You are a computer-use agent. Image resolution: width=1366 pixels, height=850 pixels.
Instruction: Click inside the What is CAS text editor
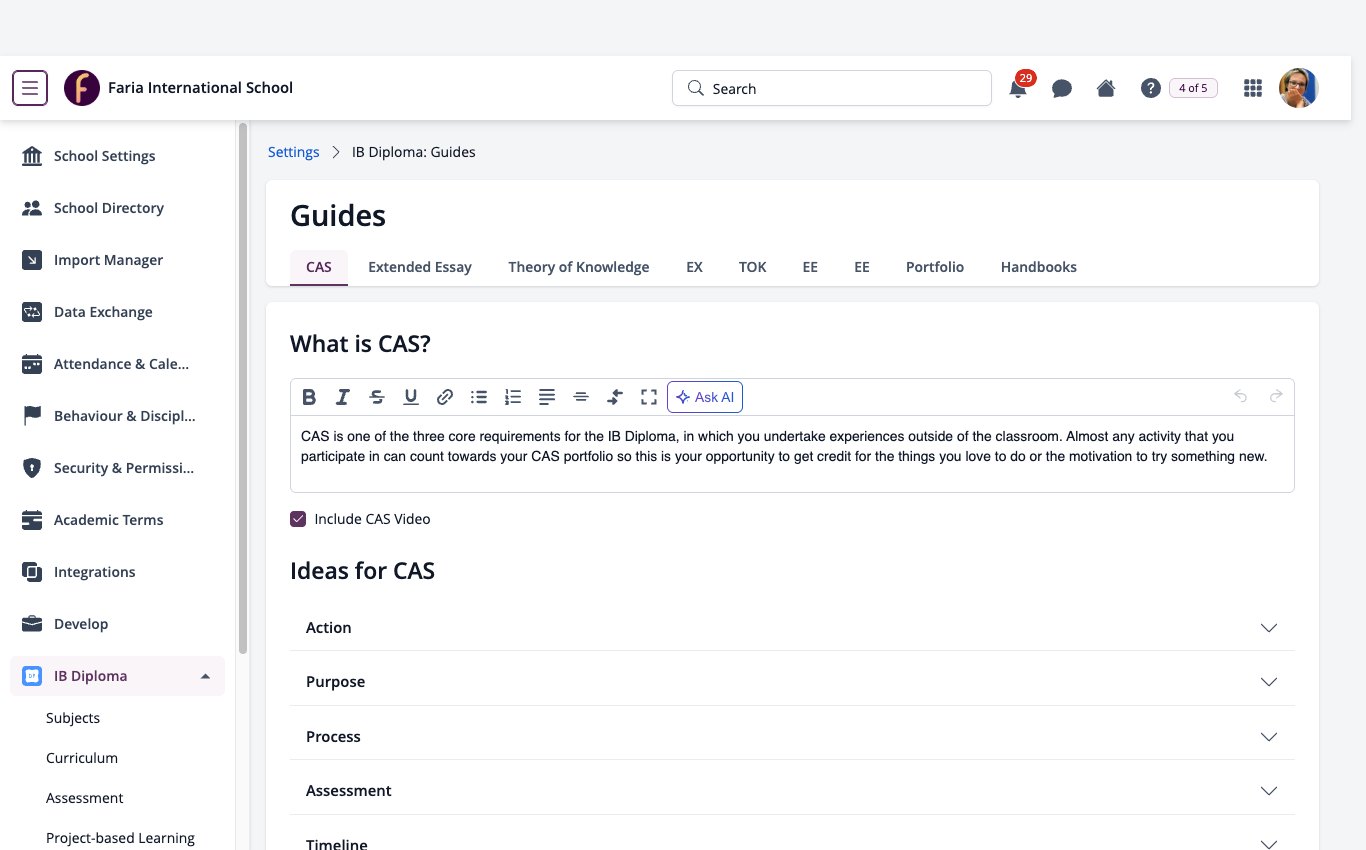792,453
